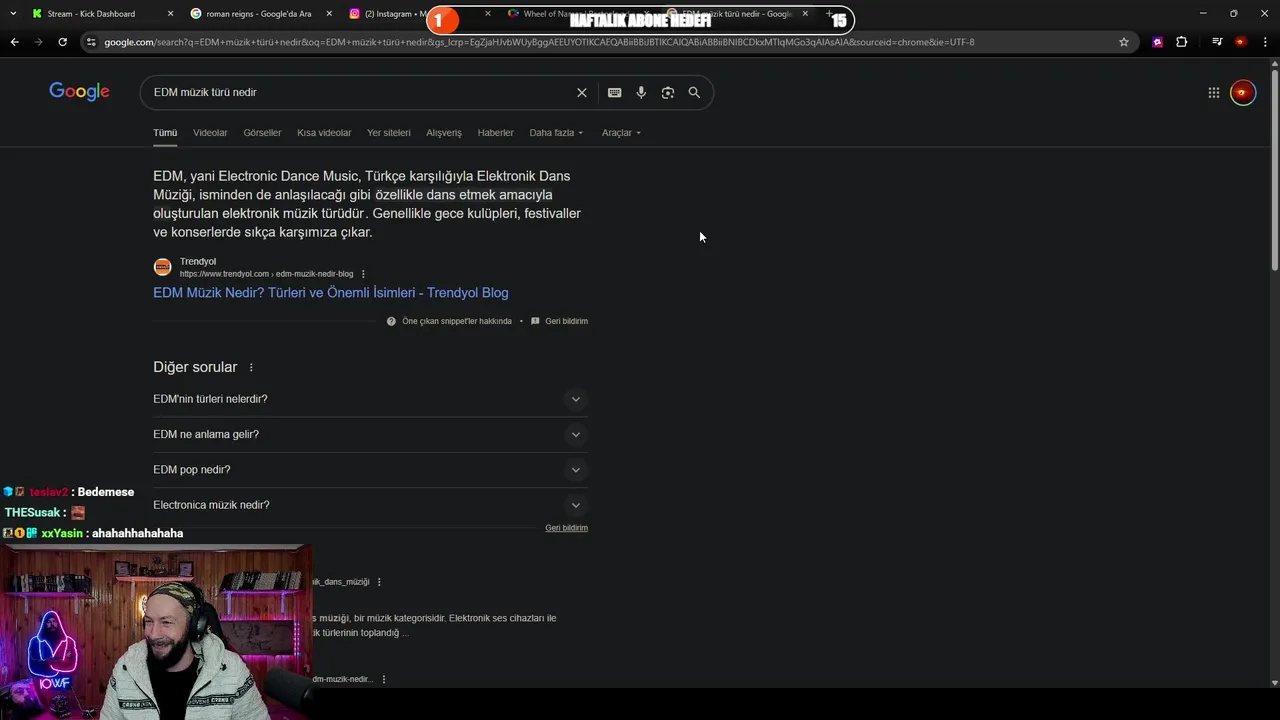Viewport: 1280px width, 720px height.
Task: Open the EDM Müzik Nedir Trendyol Blog link
Action: 331,293
